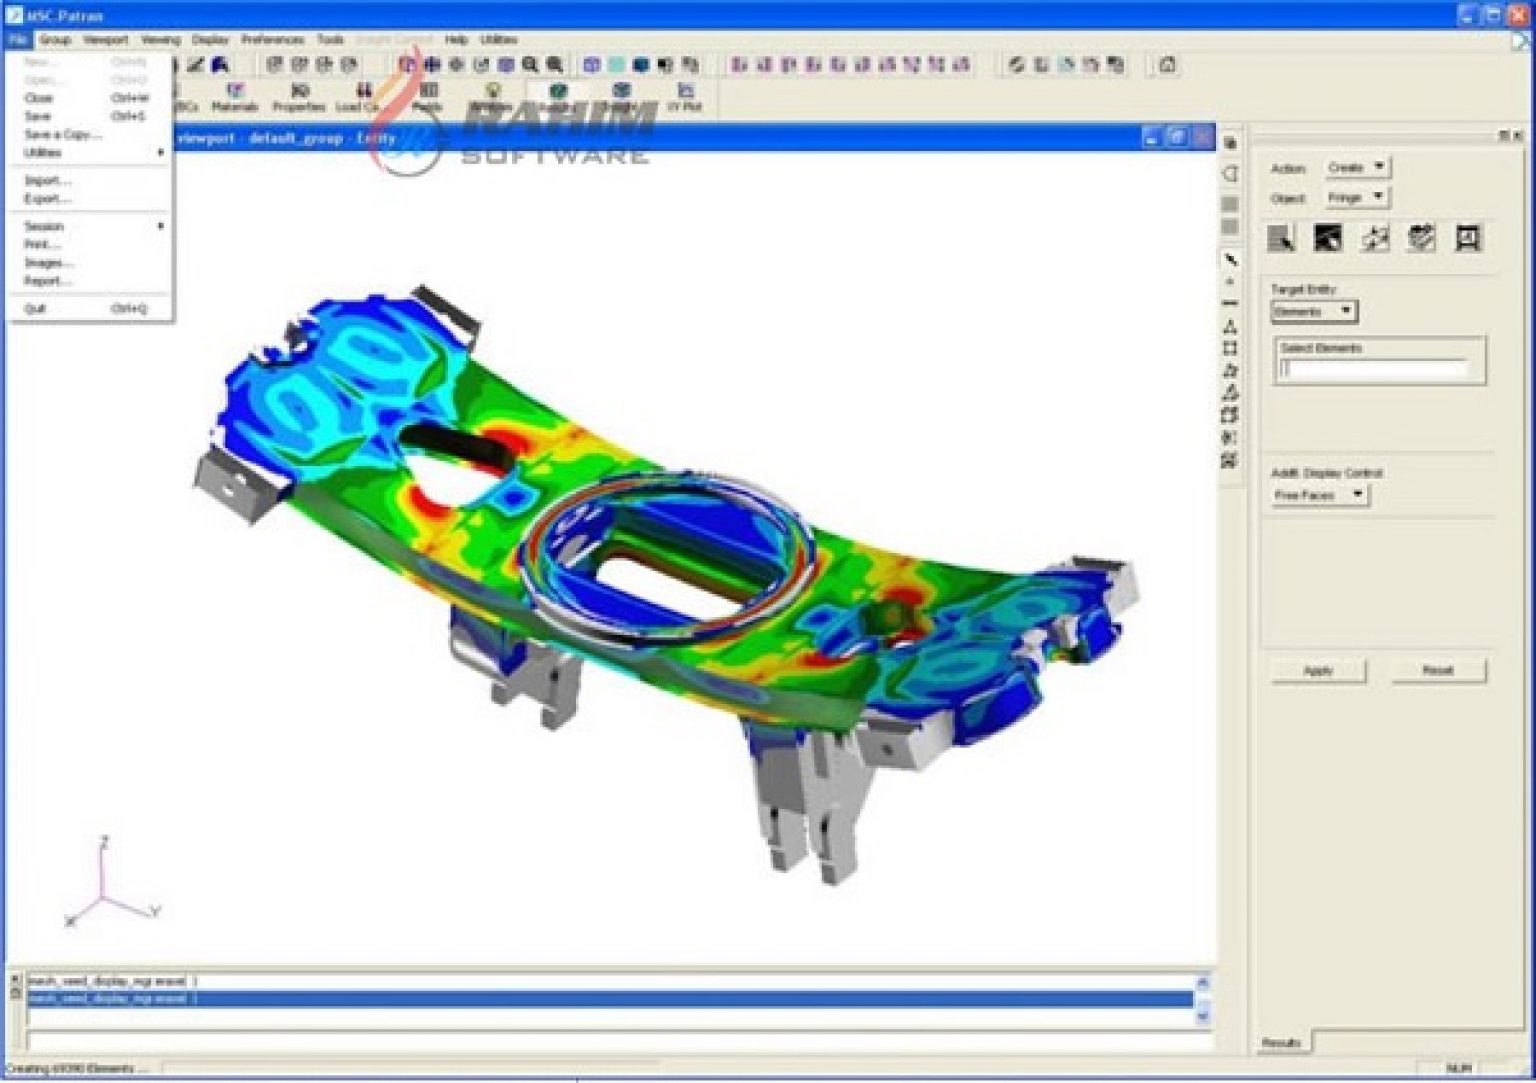
Task: Click the Reset button
Action: pos(1438,670)
